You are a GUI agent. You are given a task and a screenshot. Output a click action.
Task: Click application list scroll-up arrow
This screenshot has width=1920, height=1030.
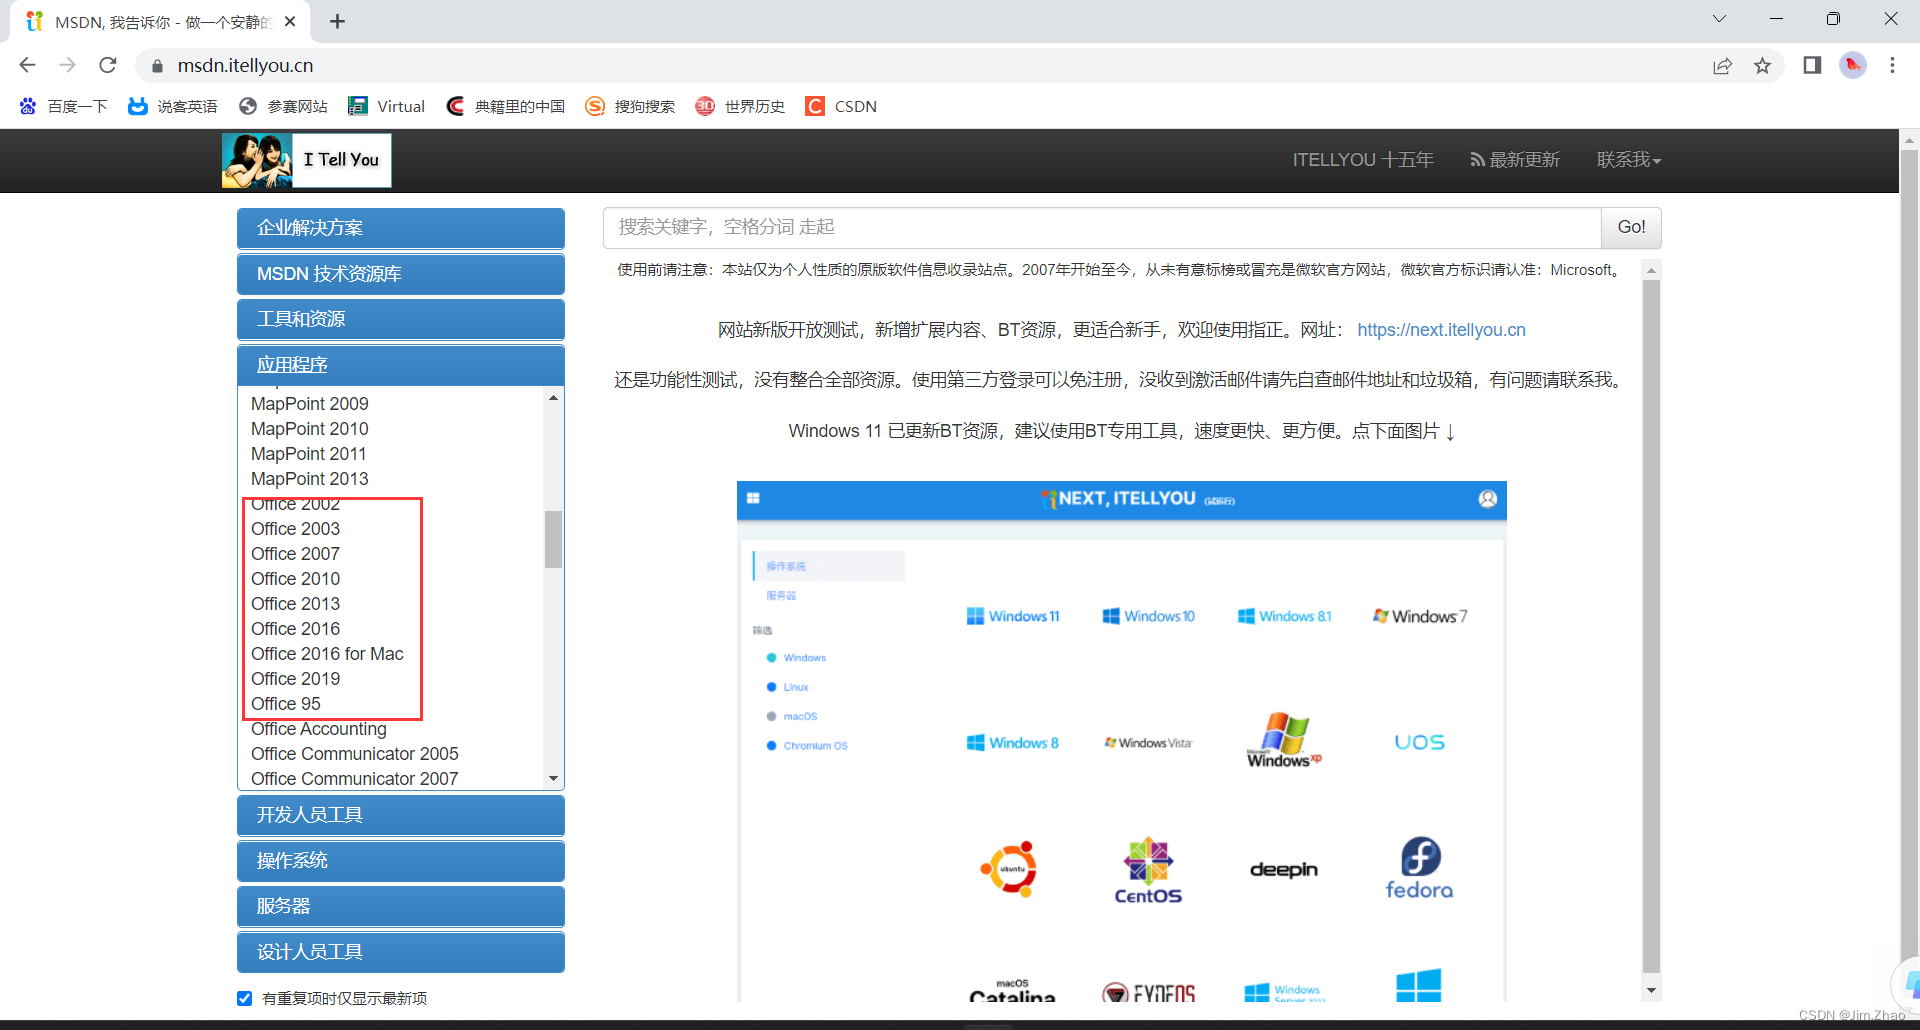(x=553, y=398)
